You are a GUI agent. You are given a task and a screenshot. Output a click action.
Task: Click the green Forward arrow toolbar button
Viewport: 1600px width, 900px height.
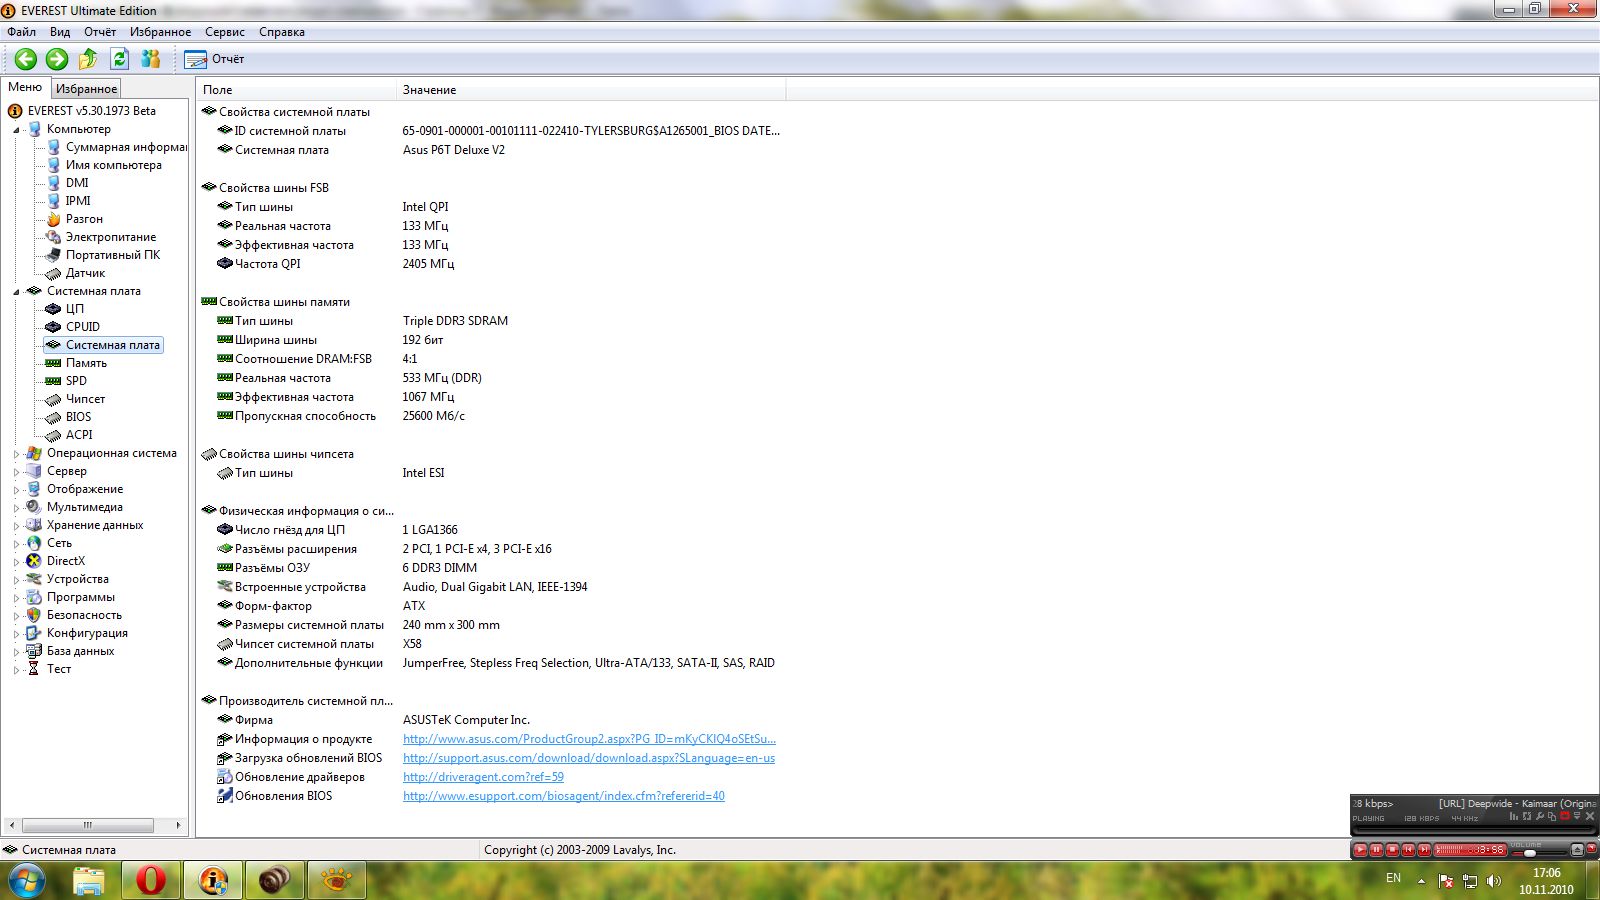point(57,59)
